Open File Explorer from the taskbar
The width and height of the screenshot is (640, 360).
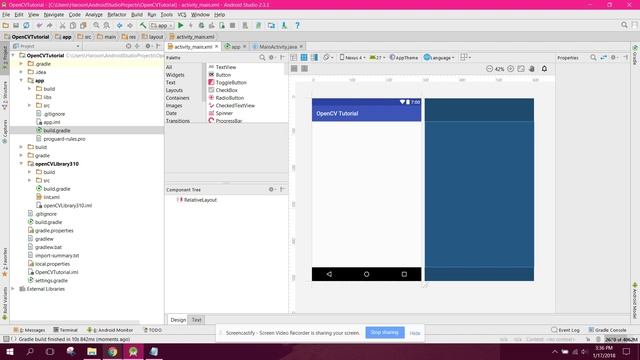[x=92, y=351]
